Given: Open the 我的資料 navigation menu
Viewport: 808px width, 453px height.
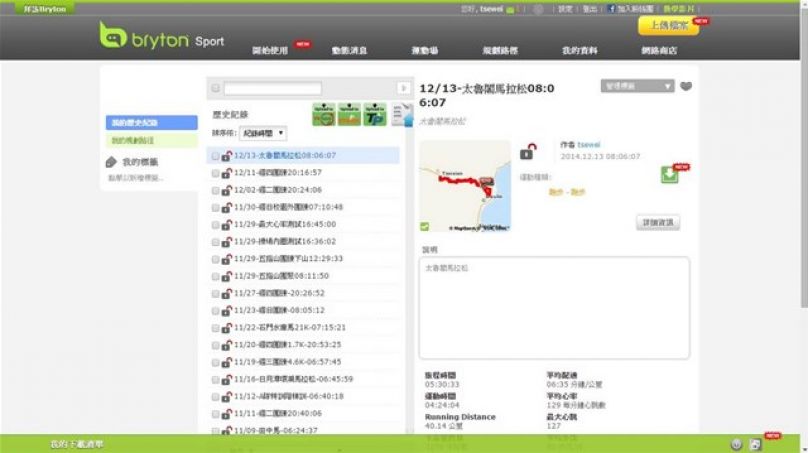Looking at the screenshot, I should 579,50.
